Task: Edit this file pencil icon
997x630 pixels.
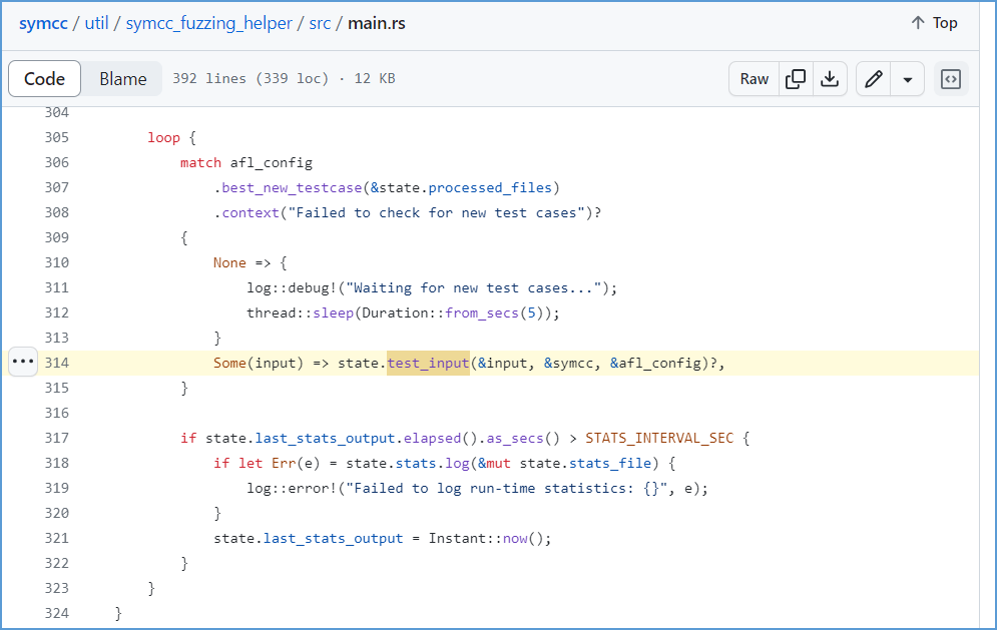Action: (x=874, y=79)
